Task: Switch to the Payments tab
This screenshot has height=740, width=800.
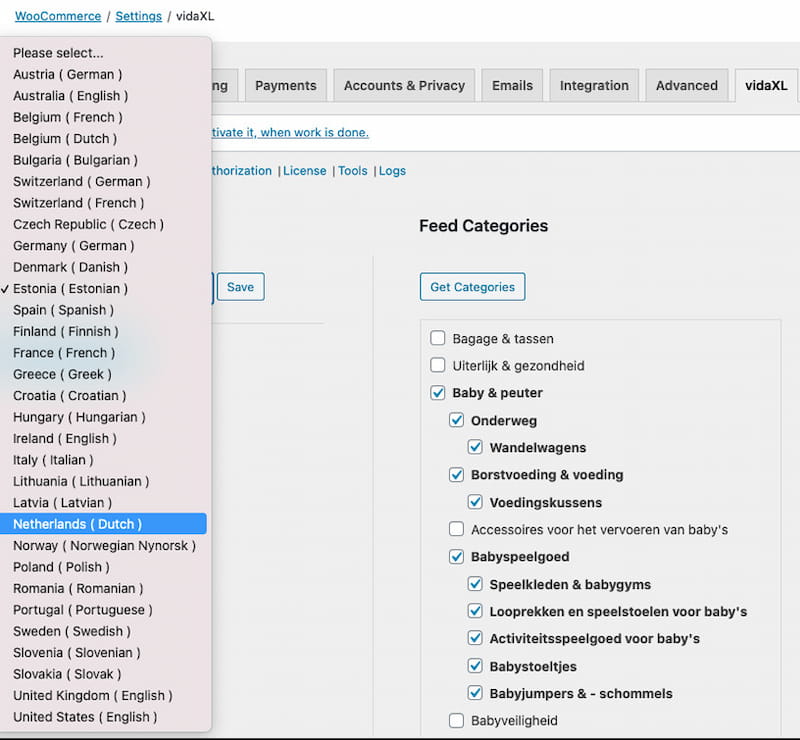Action: click(x=286, y=85)
